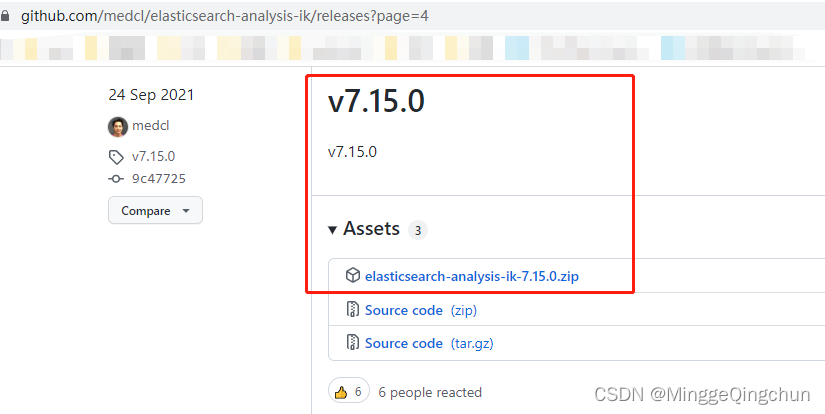Open the medcl author profile link

point(150,126)
